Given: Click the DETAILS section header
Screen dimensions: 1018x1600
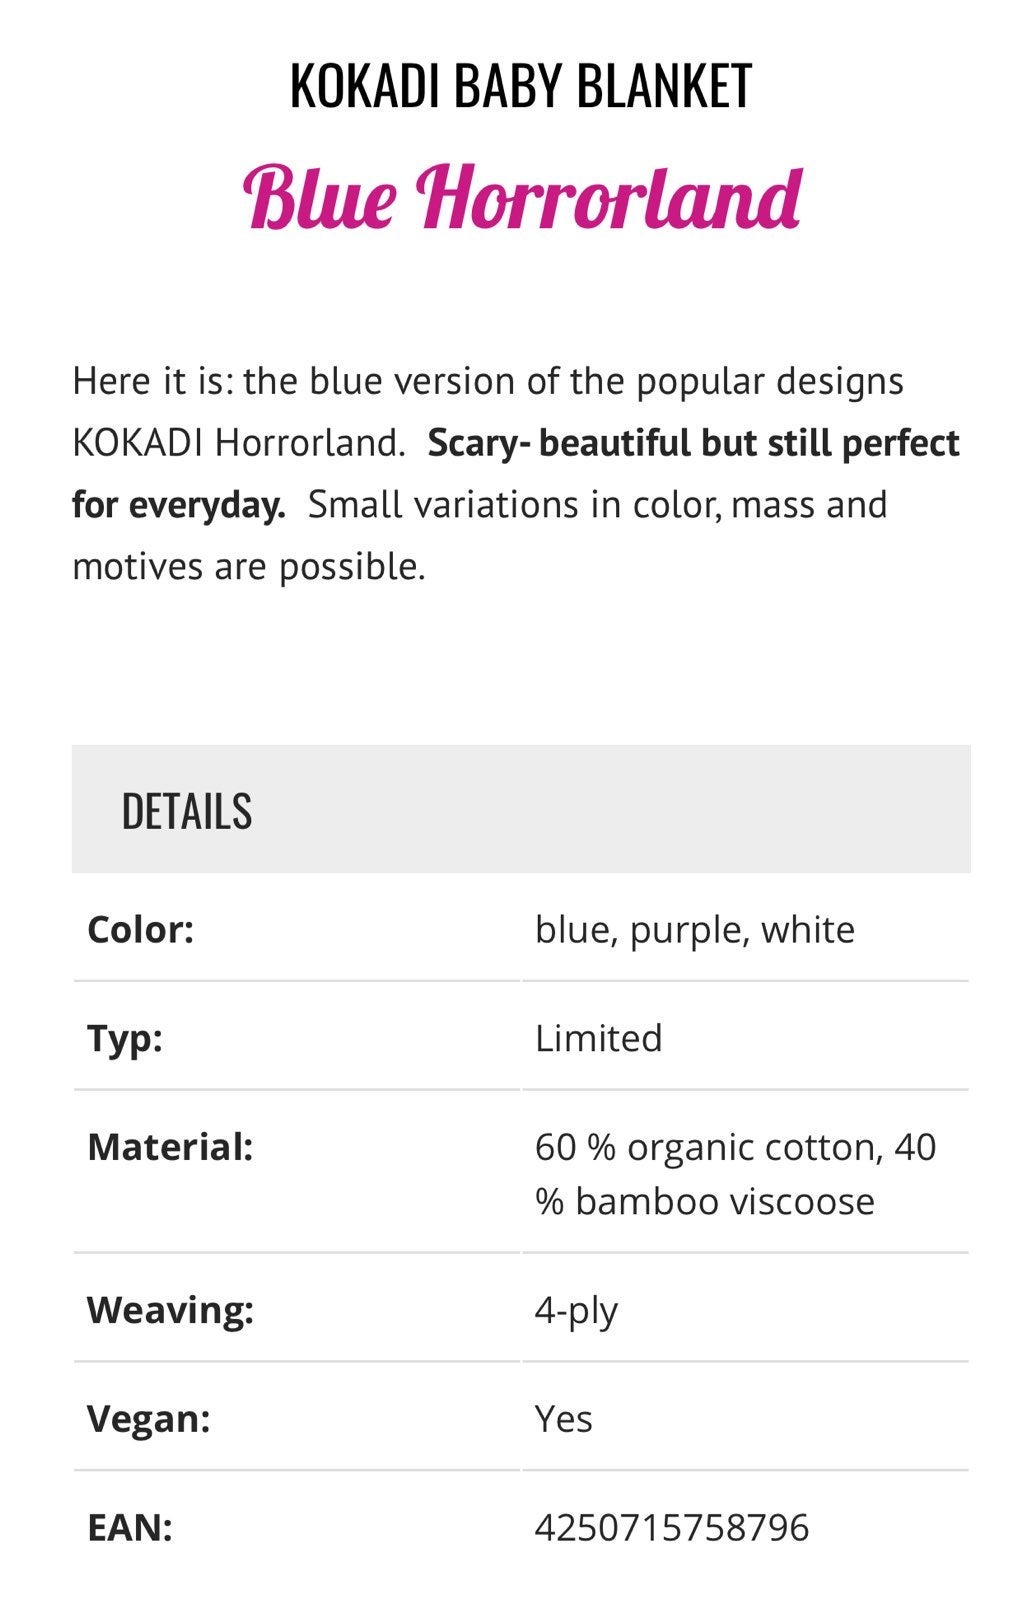Looking at the screenshot, I should click(x=521, y=809).
